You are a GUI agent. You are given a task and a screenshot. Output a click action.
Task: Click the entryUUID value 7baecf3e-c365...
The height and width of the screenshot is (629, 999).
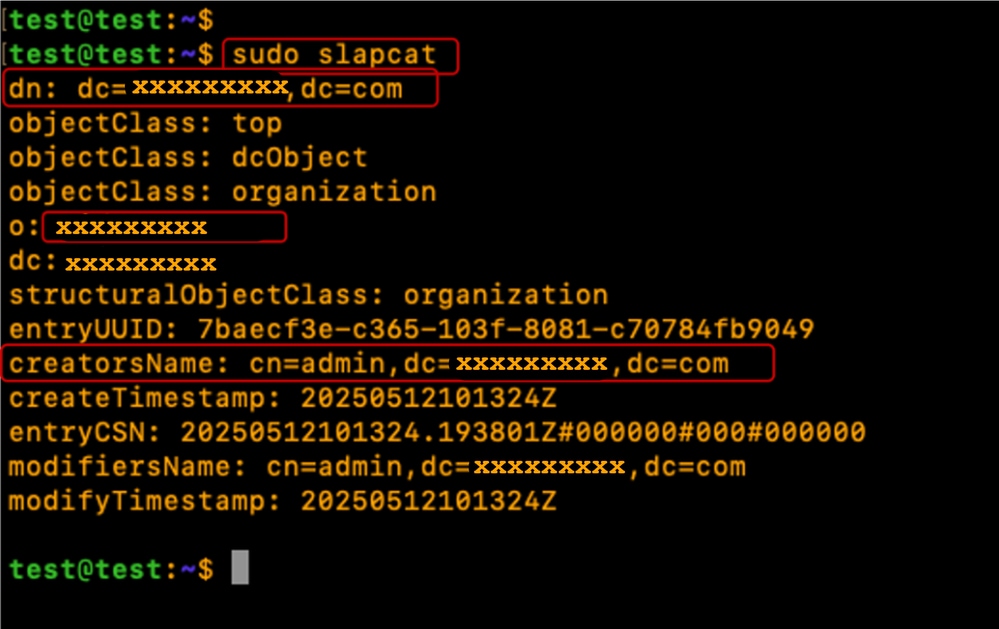(x=506, y=329)
